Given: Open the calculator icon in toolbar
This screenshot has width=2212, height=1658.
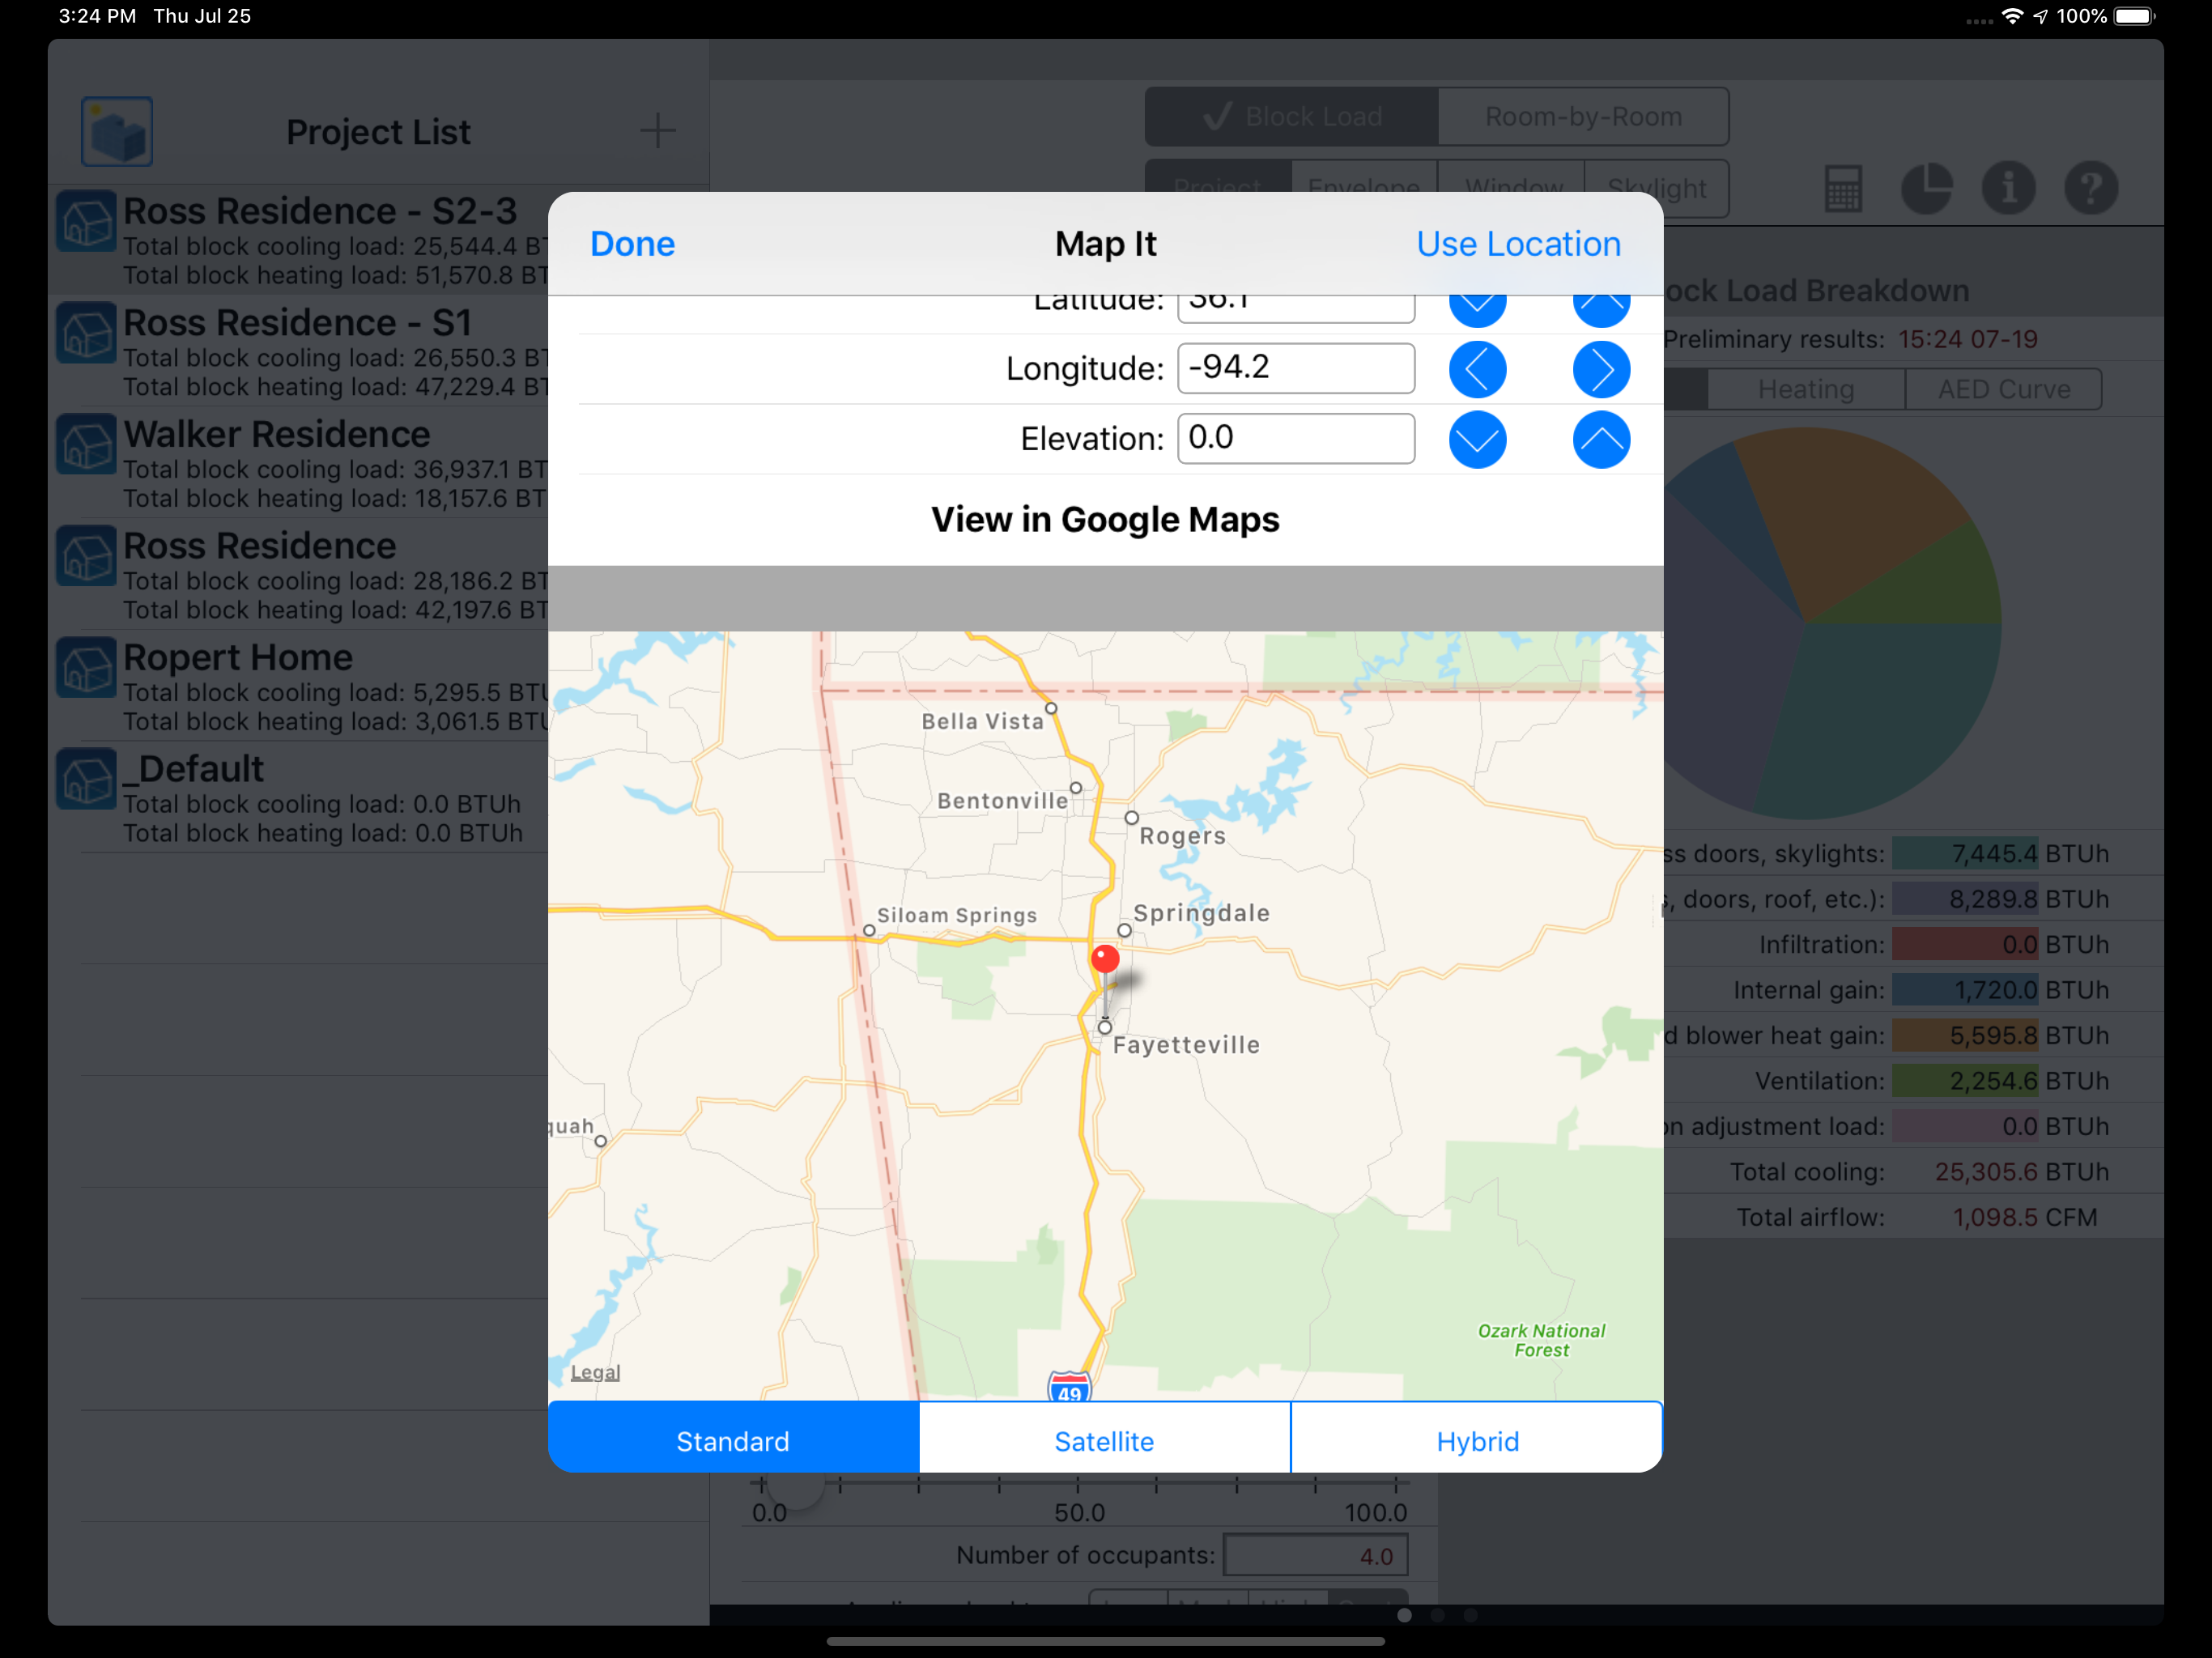Looking at the screenshot, I should (1842, 188).
